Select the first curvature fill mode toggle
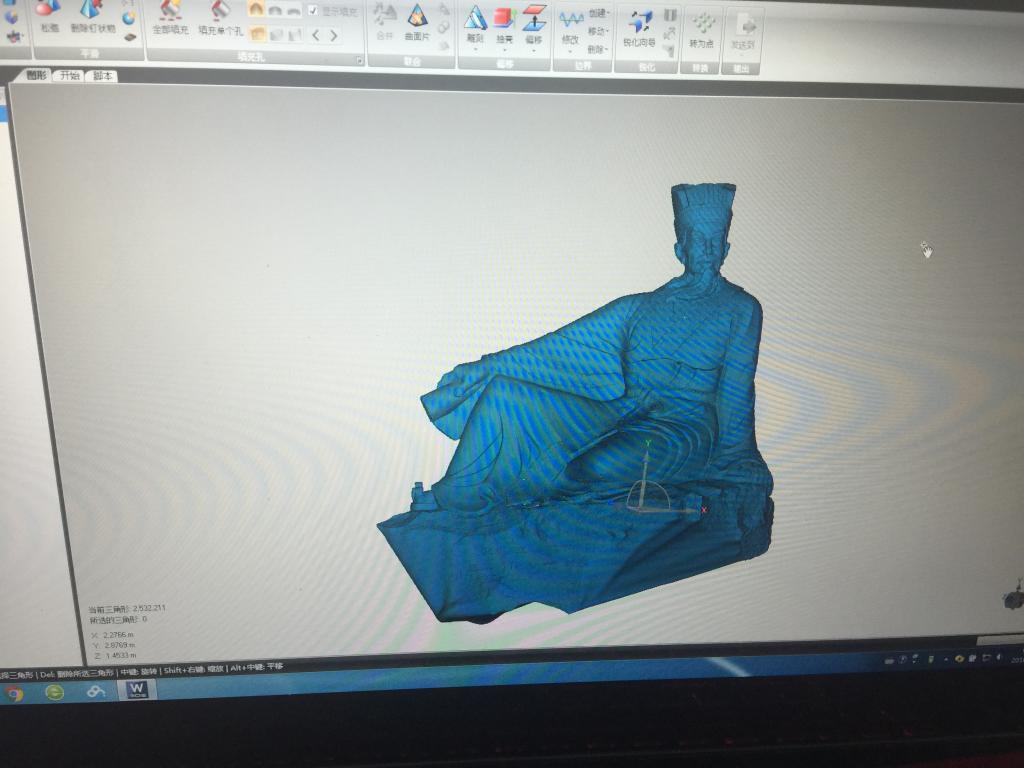 [x=256, y=10]
